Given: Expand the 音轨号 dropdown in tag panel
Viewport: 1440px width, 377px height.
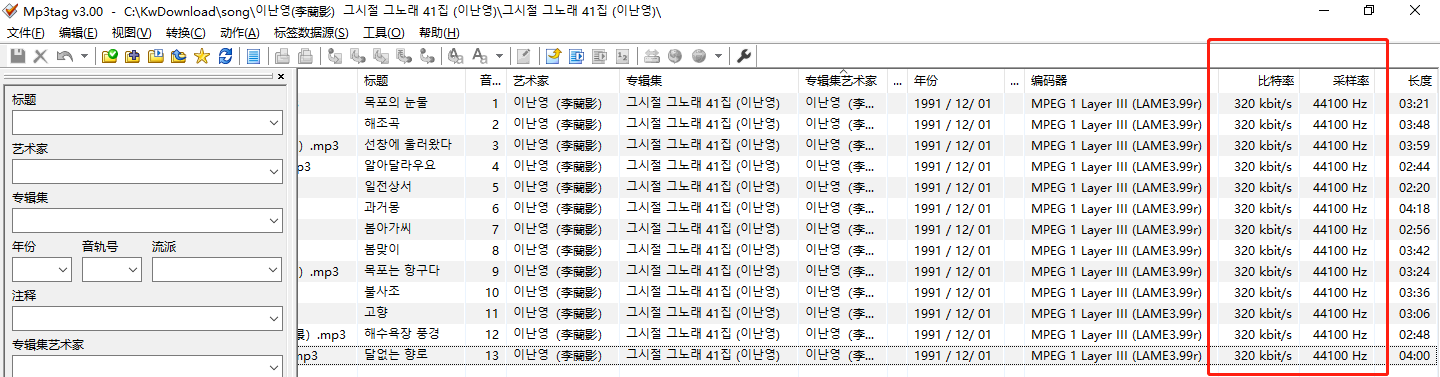Looking at the screenshot, I should point(132,269).
